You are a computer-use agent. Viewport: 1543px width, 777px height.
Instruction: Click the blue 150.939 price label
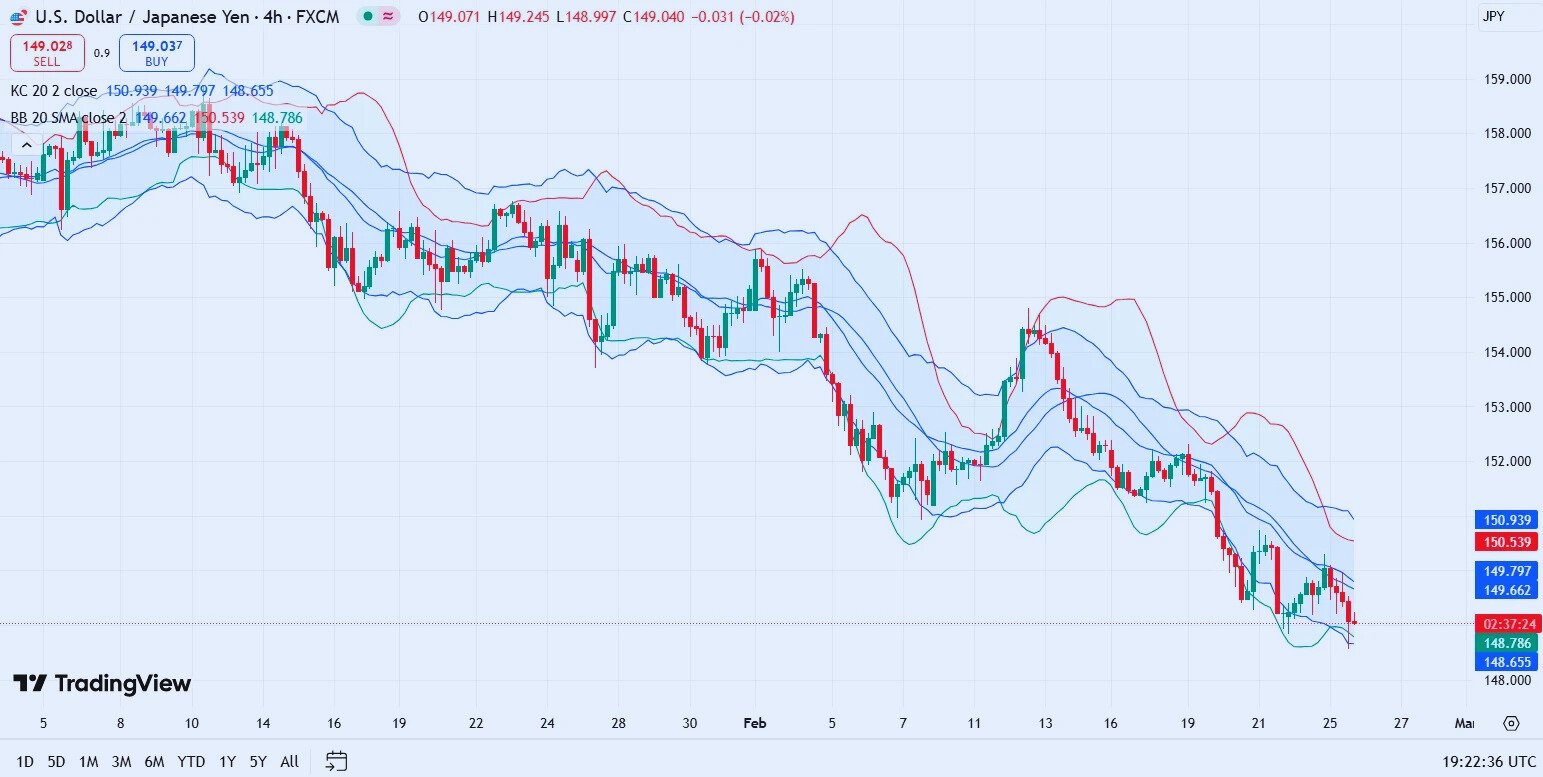pyautogui.click(x=1506, y=519)
